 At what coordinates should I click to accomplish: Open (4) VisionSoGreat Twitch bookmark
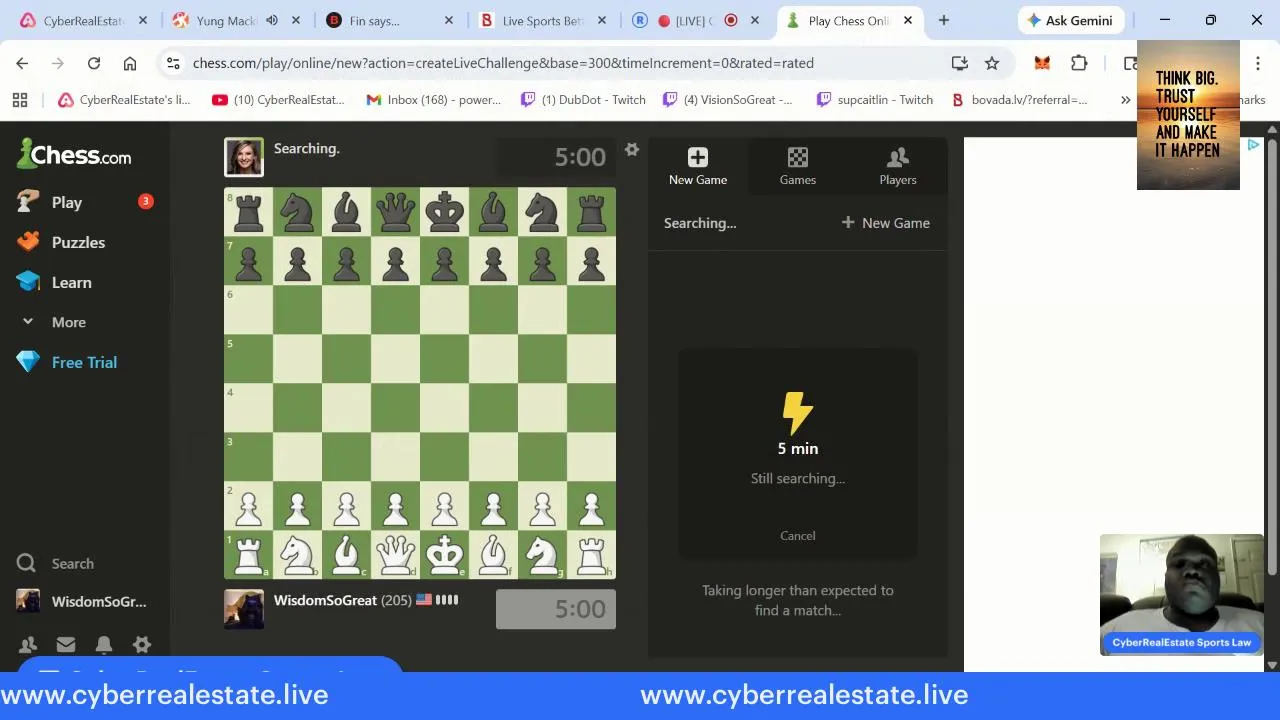tap(727, 99)
